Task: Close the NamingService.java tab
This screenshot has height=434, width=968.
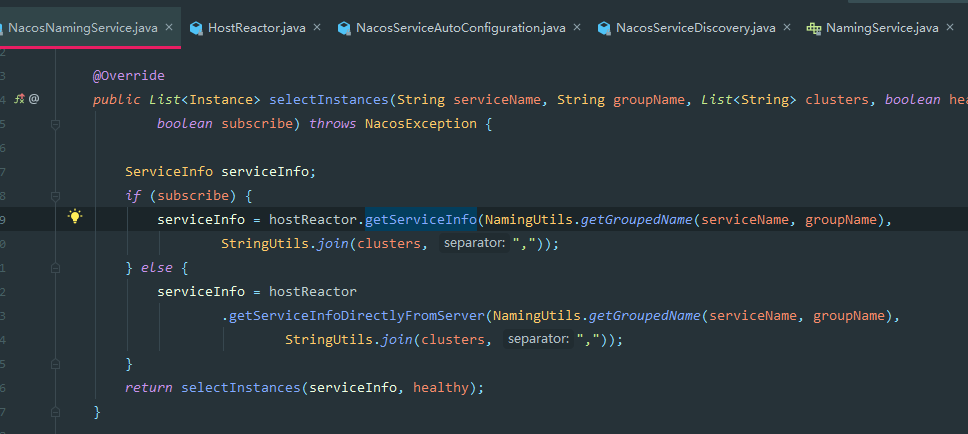Action: coord(950,27)
